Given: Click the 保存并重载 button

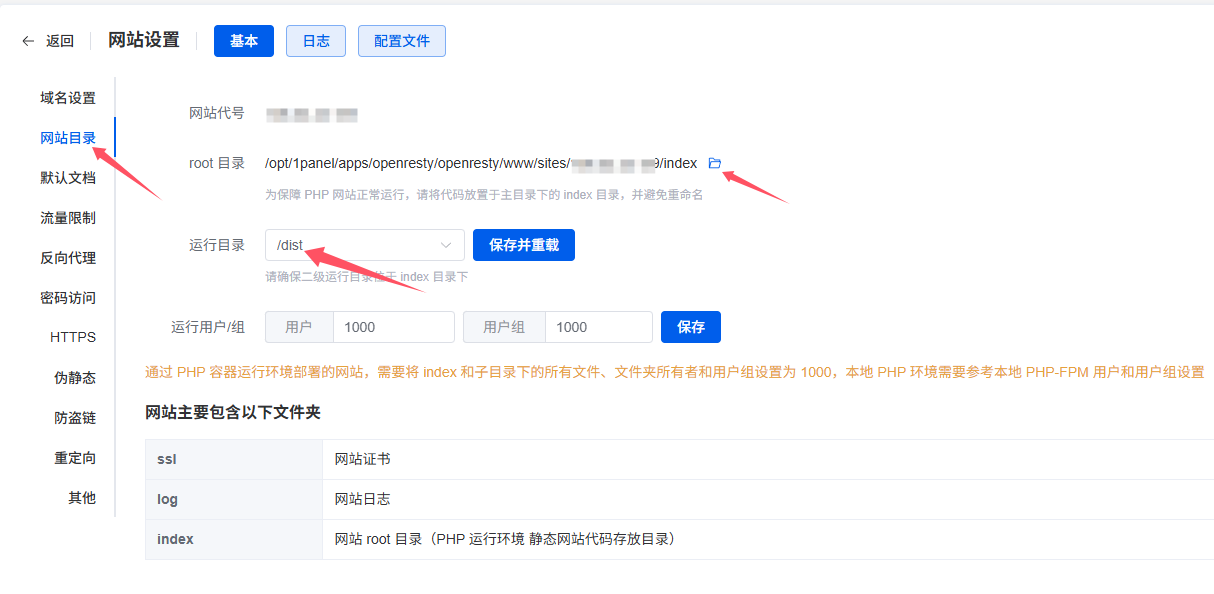Looking at the screenshot, I should point(524,245).
